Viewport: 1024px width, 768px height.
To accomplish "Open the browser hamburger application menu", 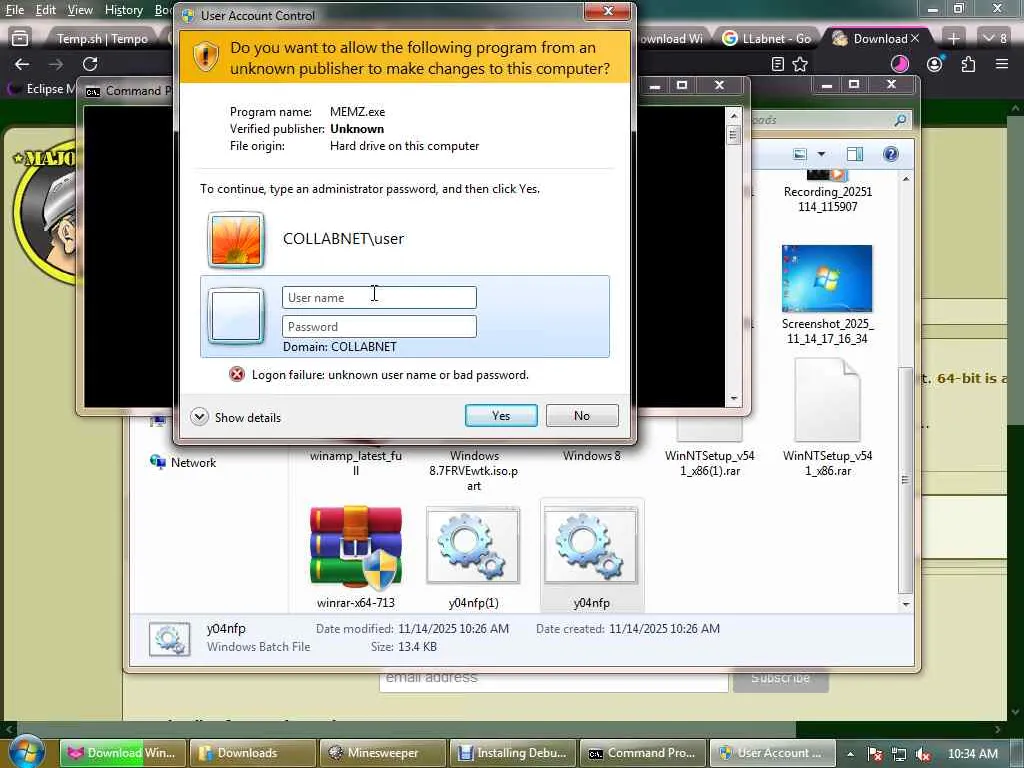I will (x=1002, y=64).
